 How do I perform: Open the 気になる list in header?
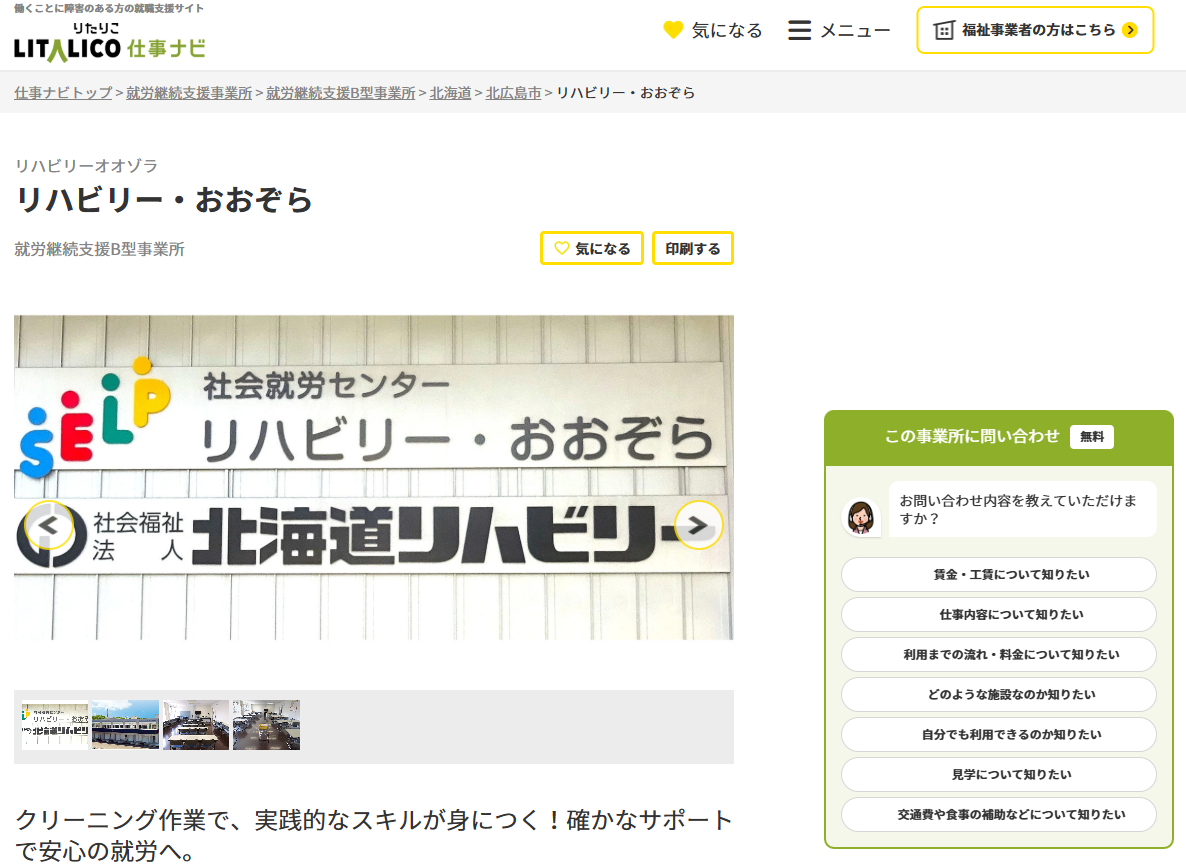point(713,30)
